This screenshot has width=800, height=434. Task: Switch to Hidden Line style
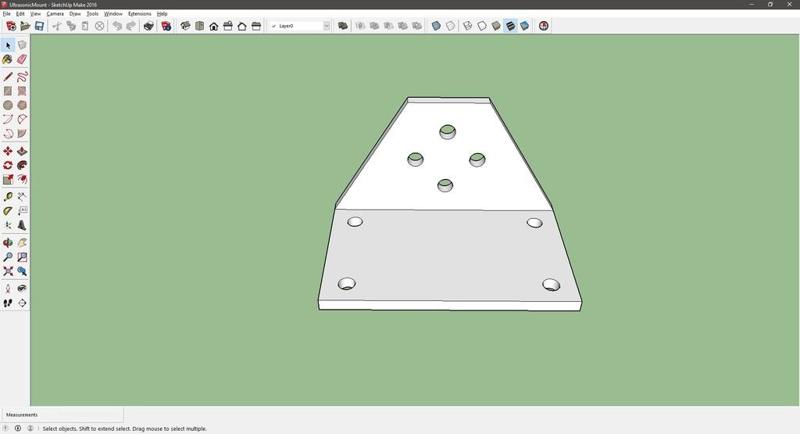click(x=482, y=25)
